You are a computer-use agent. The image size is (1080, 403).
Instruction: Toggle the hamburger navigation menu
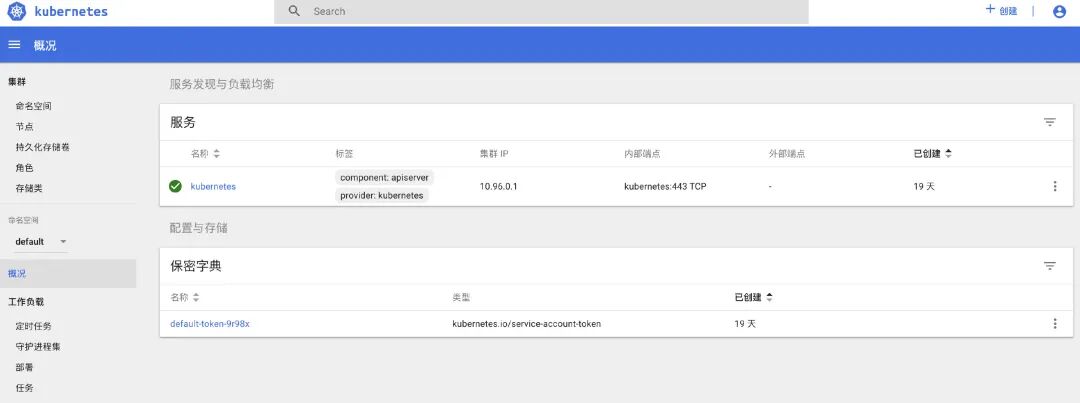pyautogui.click(x=14, y=45)
